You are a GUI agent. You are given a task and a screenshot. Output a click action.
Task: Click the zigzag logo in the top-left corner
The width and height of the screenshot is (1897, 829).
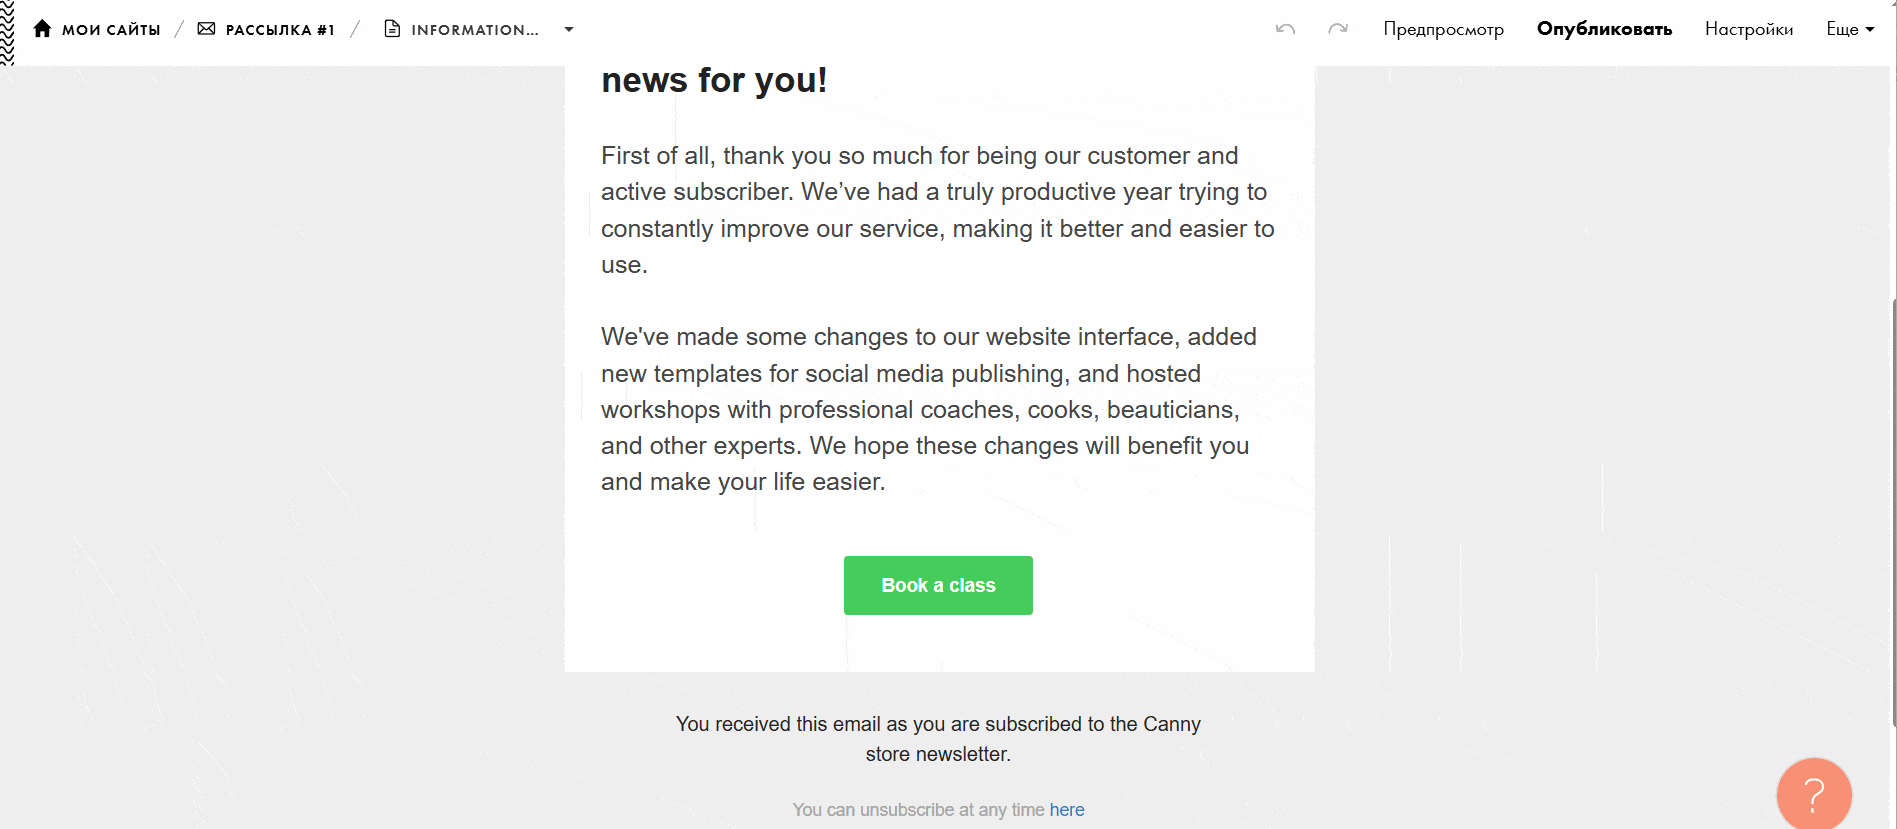7,32
